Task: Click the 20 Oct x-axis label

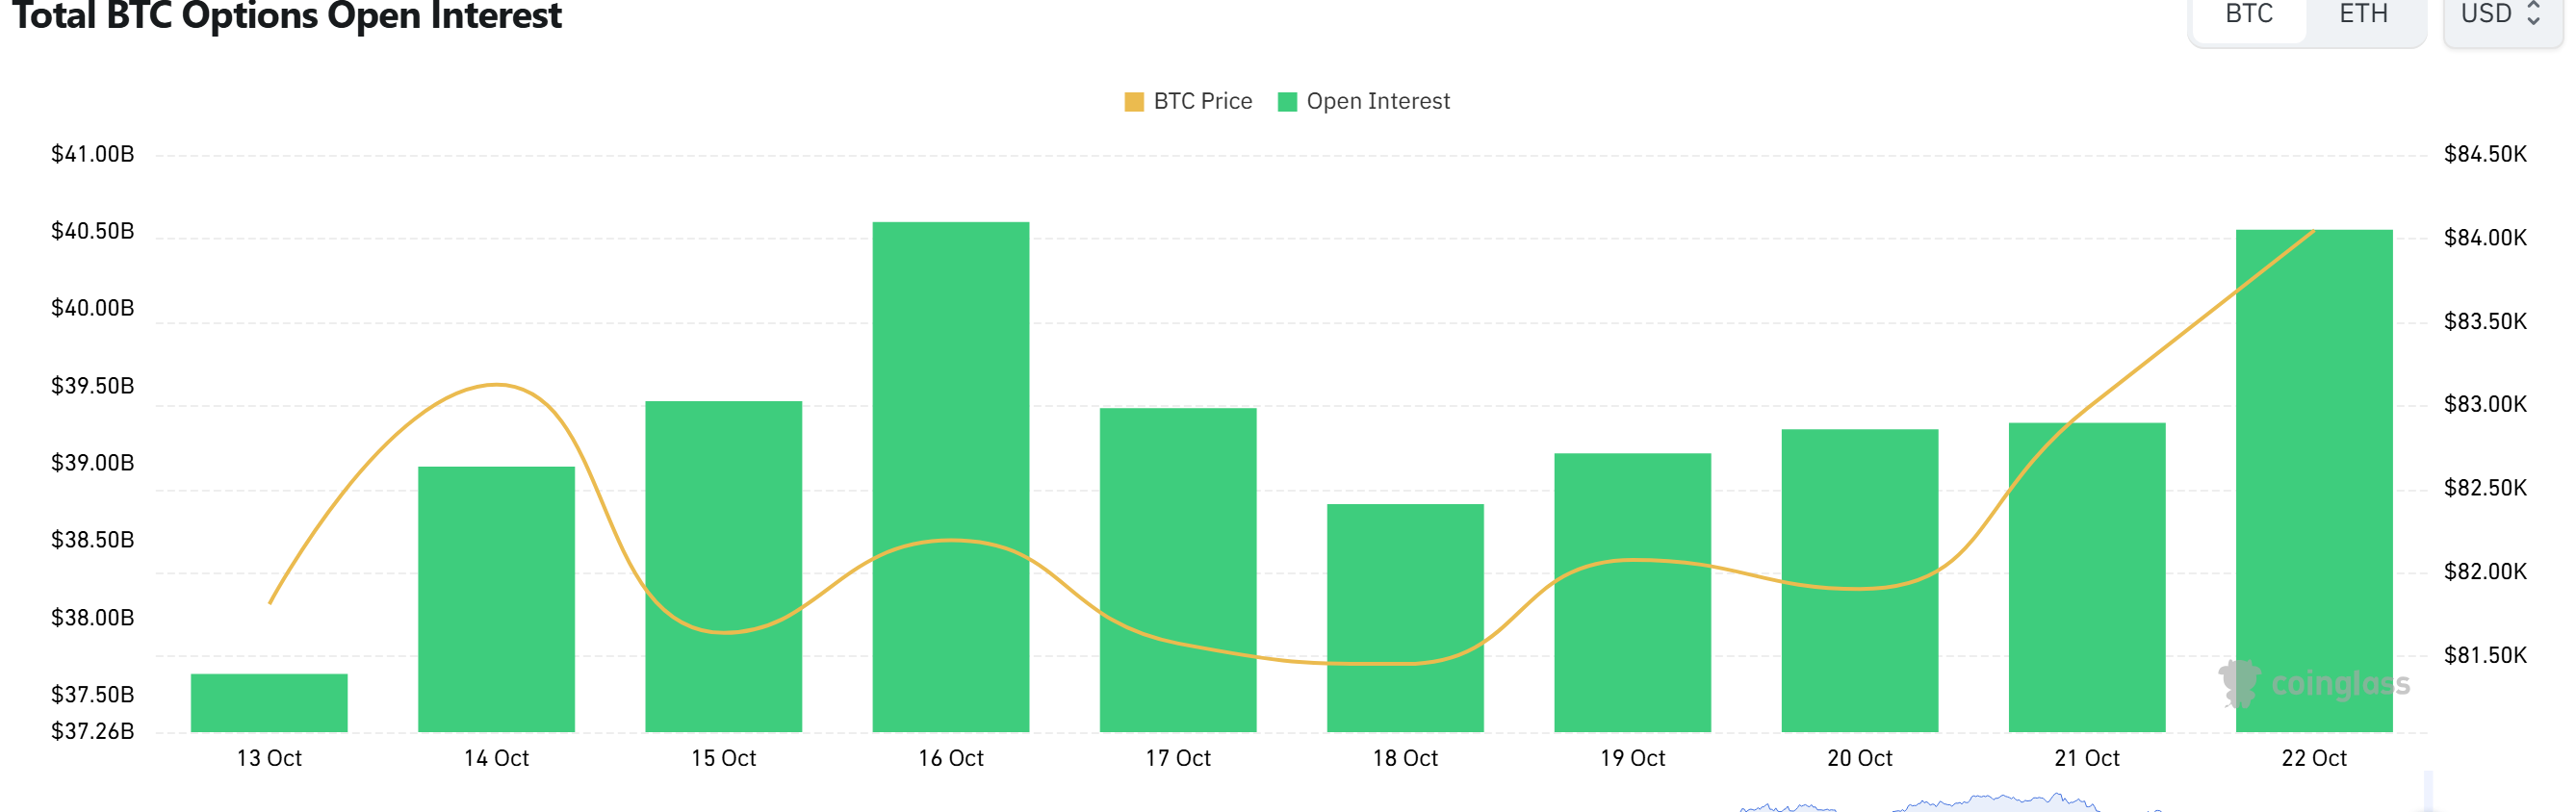Action: (1859, 758)
